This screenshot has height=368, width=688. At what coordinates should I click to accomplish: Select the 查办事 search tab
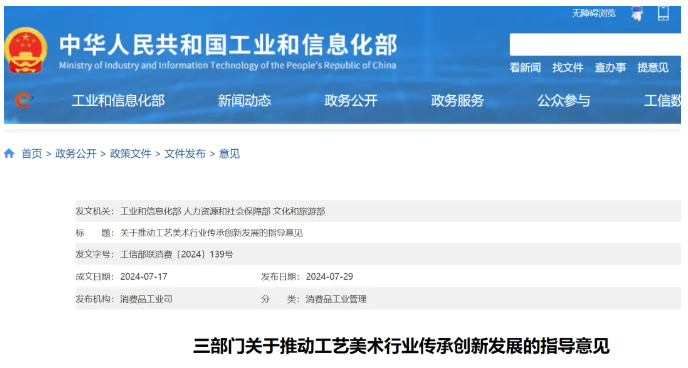[x=610, y=68]
